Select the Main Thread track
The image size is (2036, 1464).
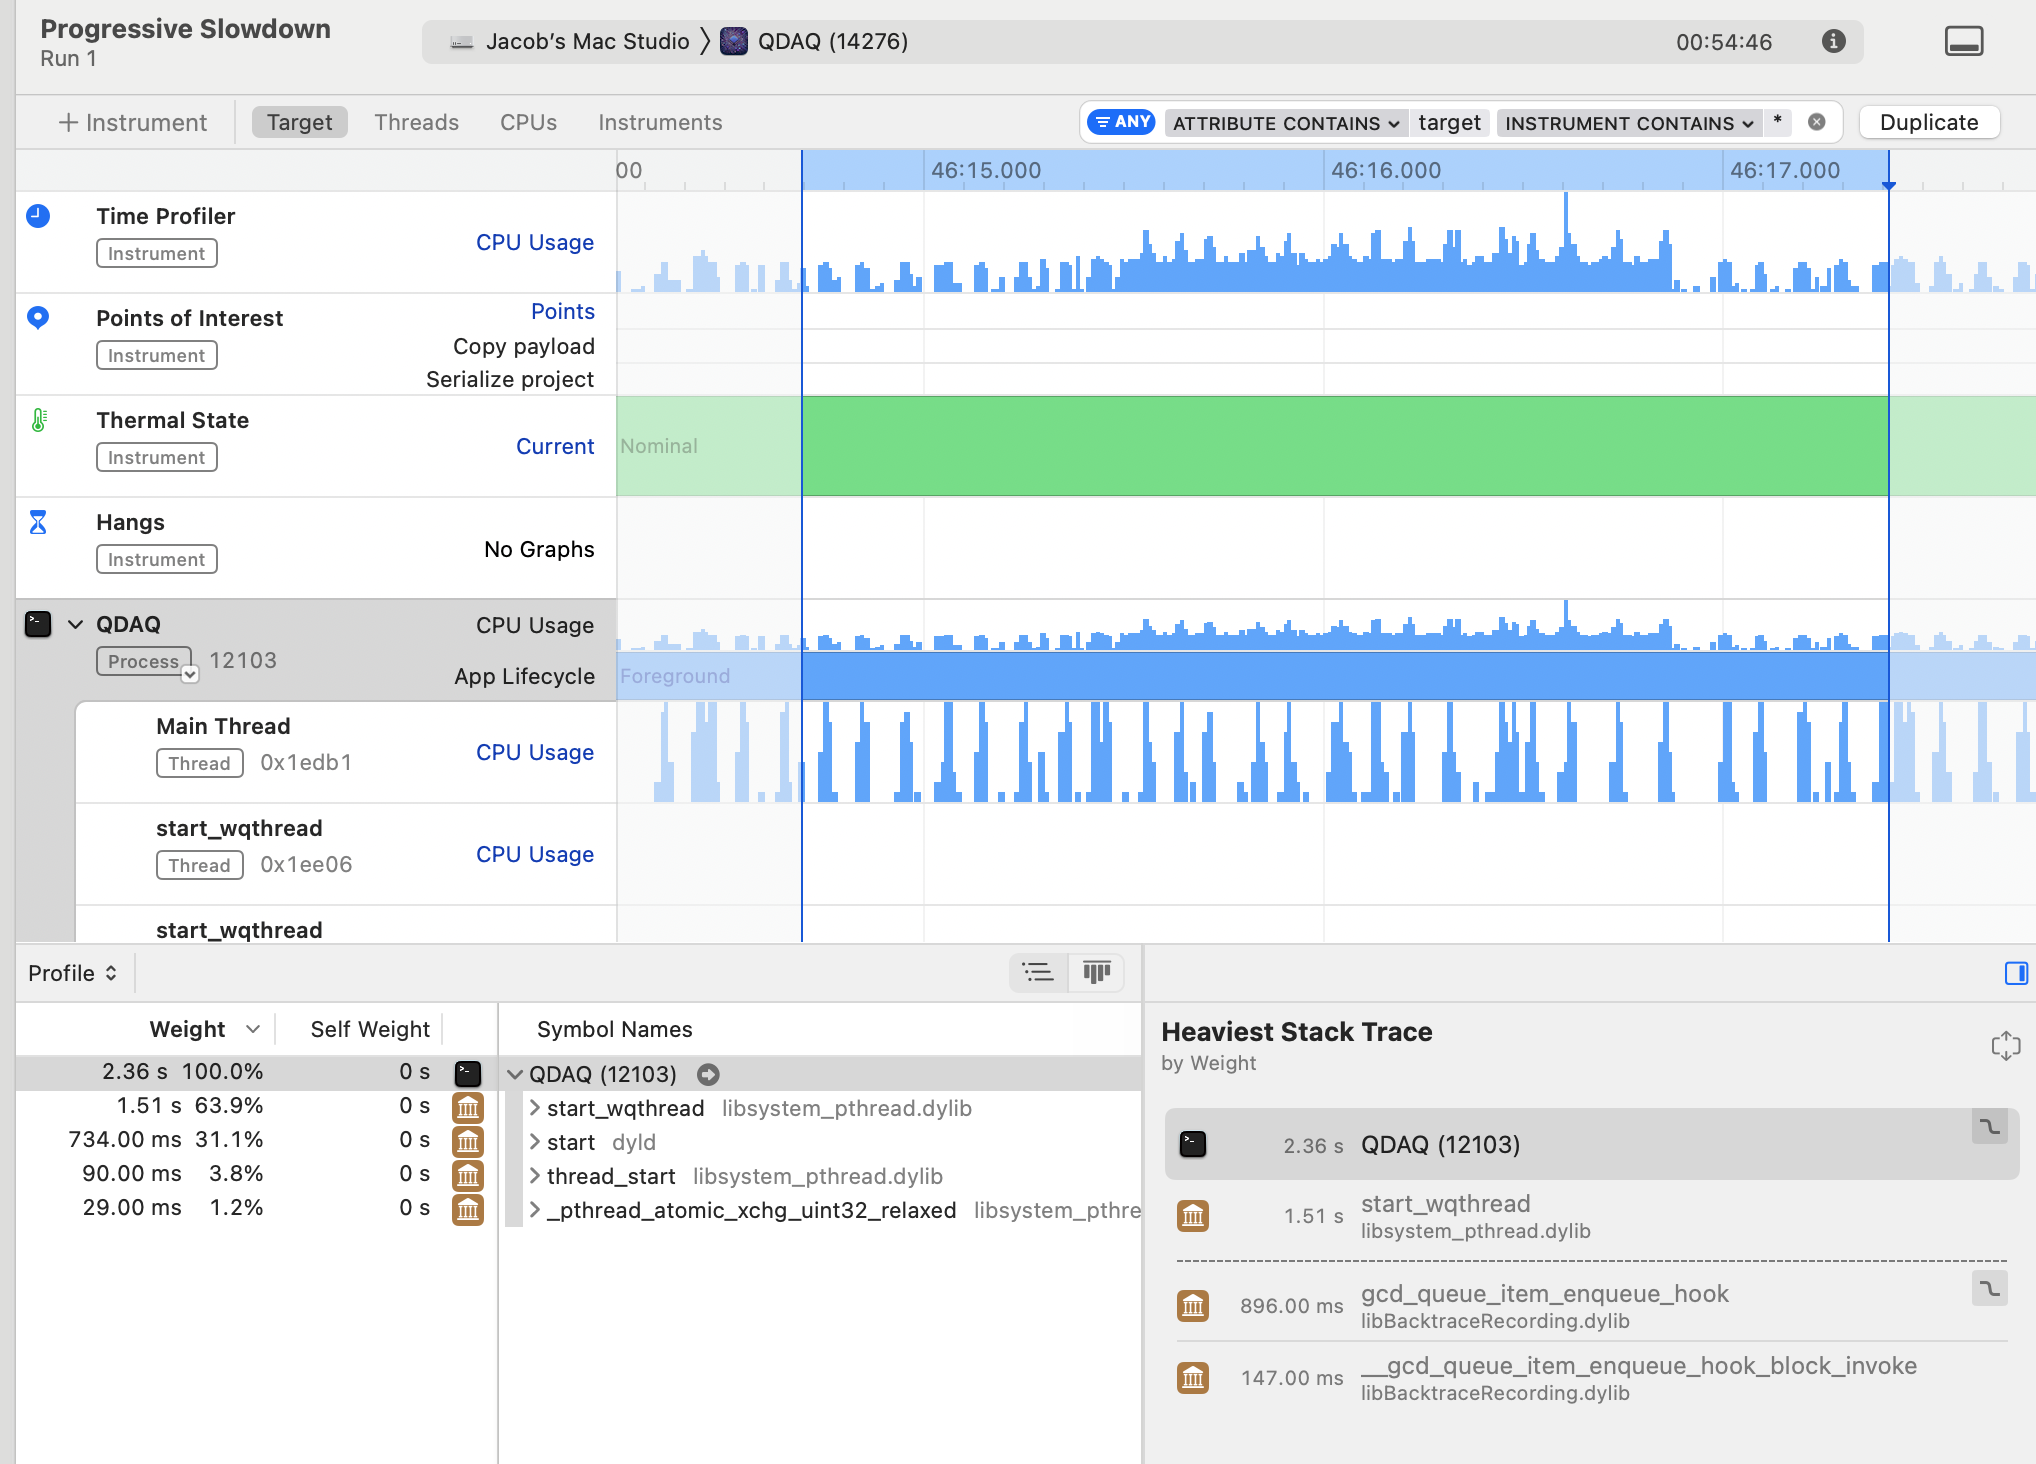(x=346, y=752)
